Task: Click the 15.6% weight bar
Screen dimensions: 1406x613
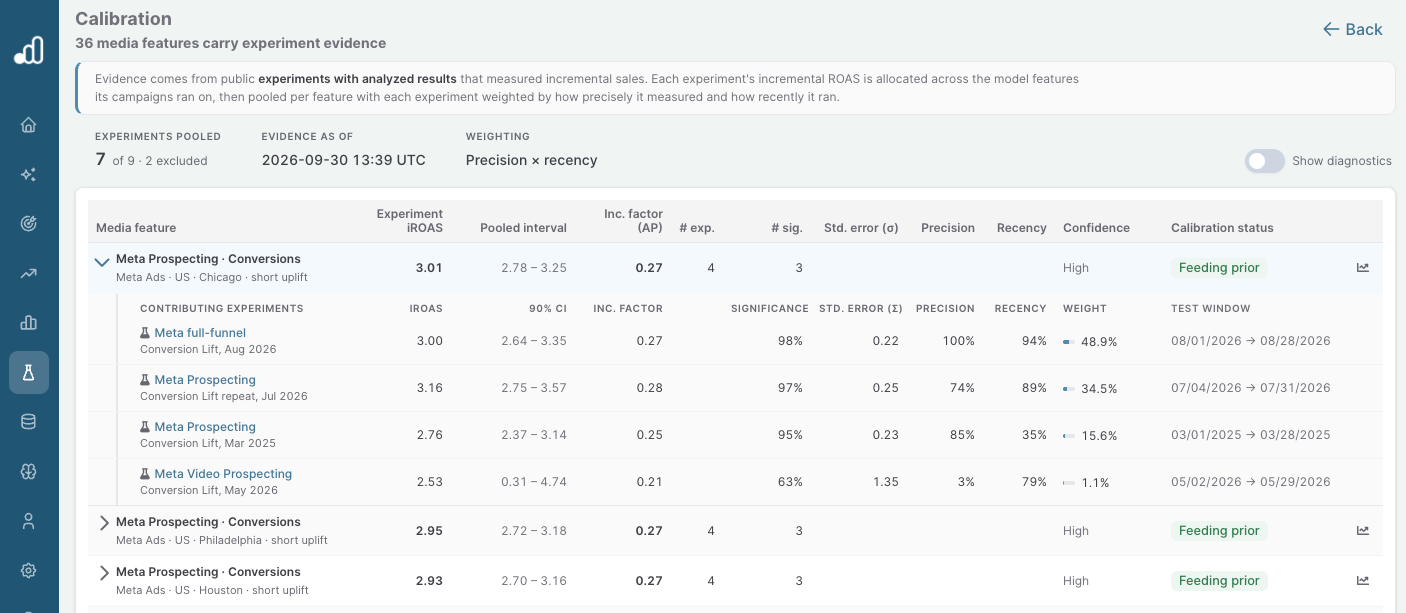Action: click(1068, 436)
